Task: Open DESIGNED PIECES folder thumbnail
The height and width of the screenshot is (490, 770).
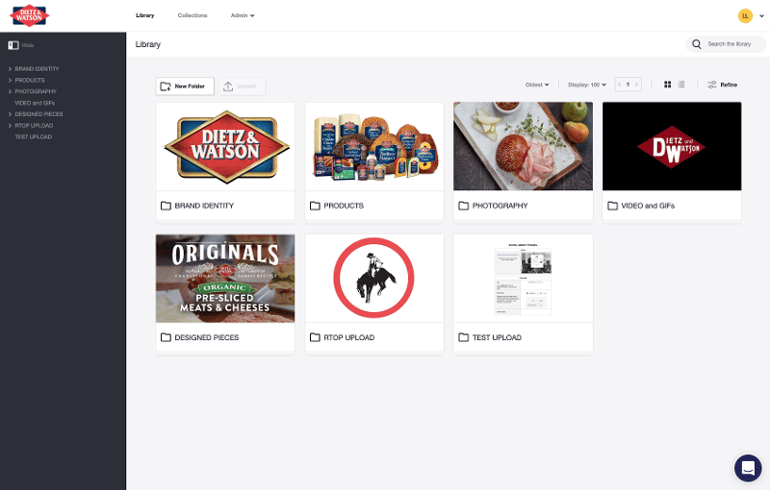Action: (x=225, y=278)
